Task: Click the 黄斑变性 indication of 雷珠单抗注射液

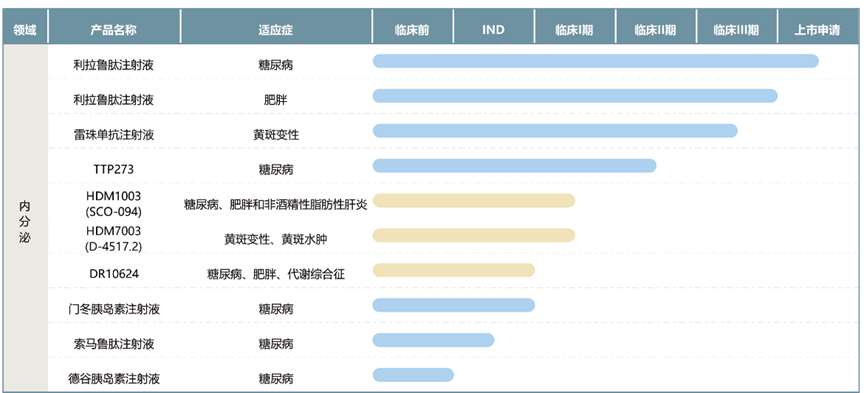Action: 276,134
